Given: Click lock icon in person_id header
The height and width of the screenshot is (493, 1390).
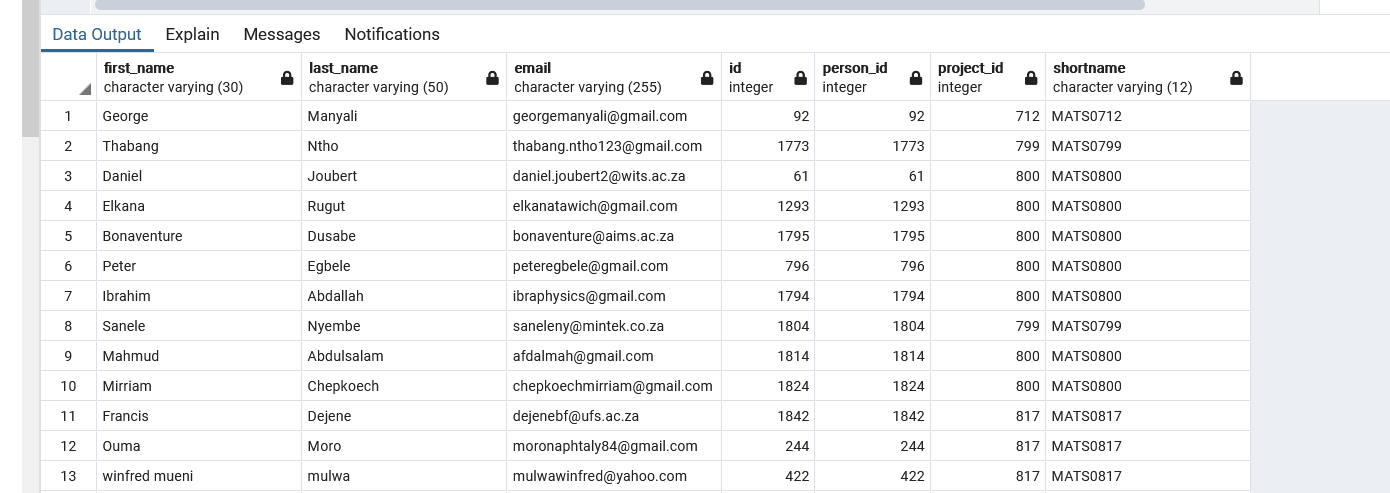Looking at the screenshot, I should click(916, 78).
